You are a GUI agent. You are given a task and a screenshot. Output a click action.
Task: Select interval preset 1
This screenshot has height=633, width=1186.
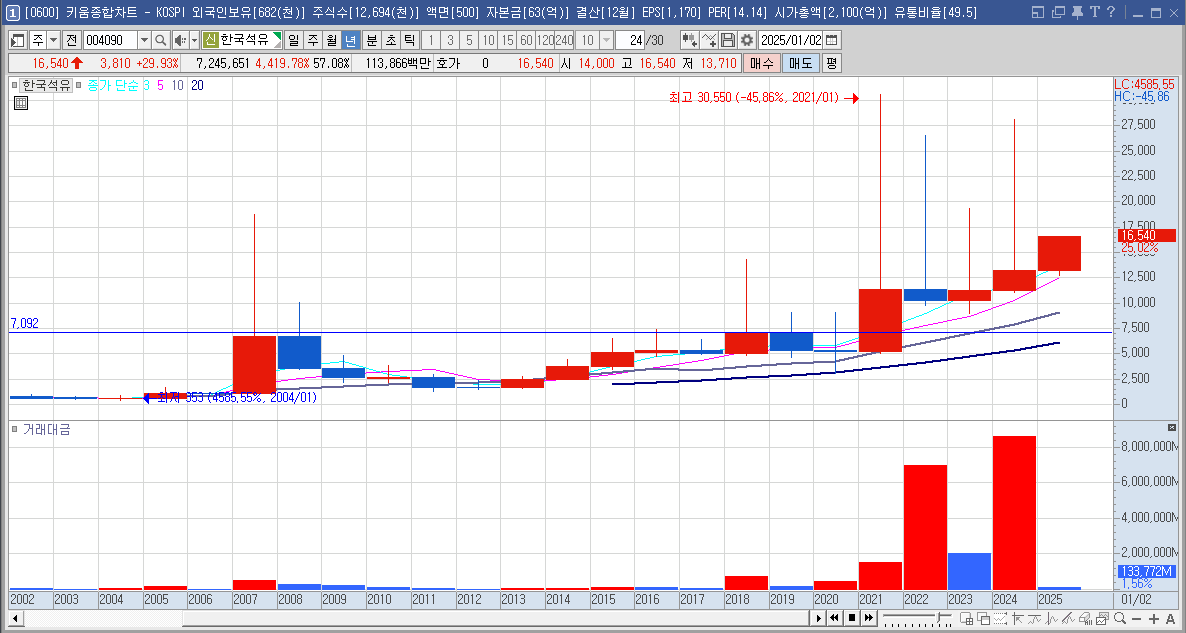(431, 40)
